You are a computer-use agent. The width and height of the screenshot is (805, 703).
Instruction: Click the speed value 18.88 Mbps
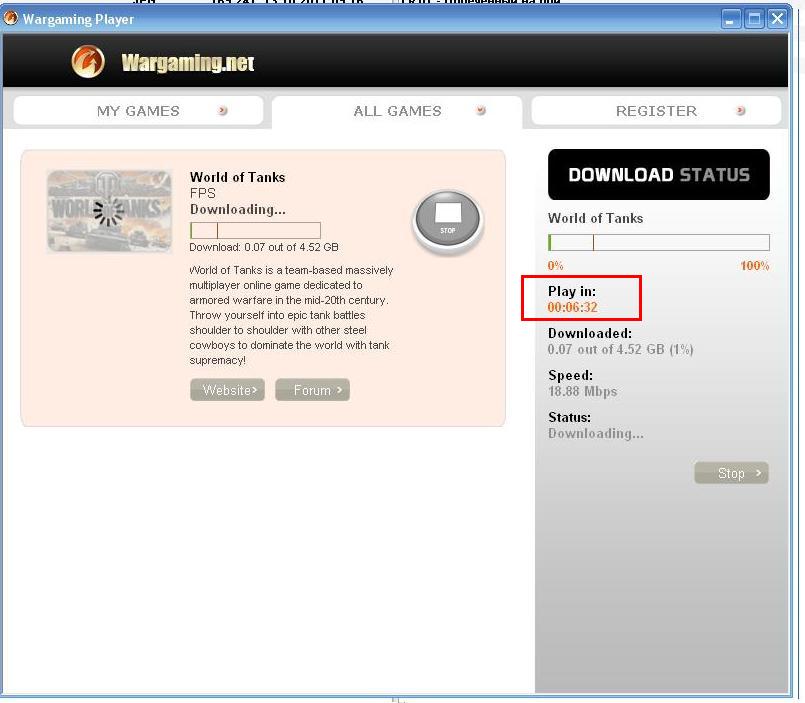tap(583, 391)
